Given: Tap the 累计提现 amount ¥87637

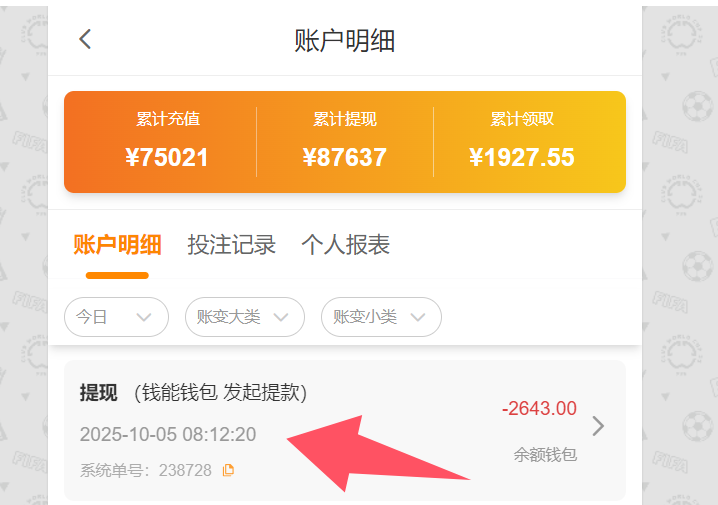Looking at the screenshot, I should point(344,157).
